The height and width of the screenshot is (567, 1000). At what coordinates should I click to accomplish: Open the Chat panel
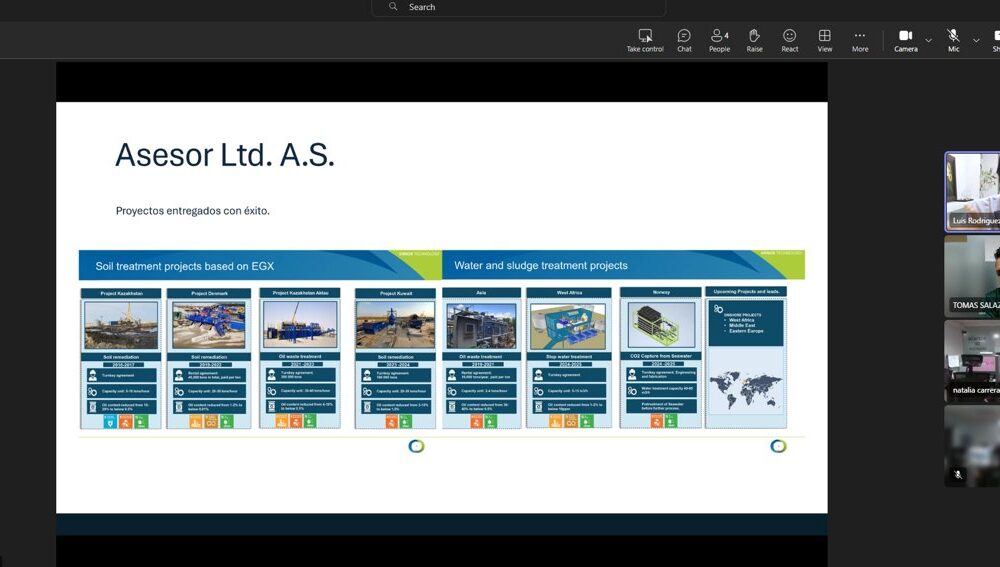click(x=684, y=40)
